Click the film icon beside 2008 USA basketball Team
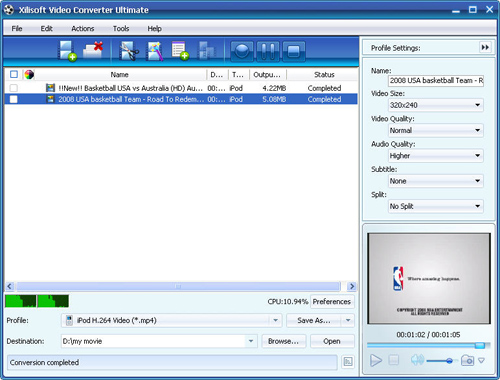500x380 pixels. (x=50, y=99)
